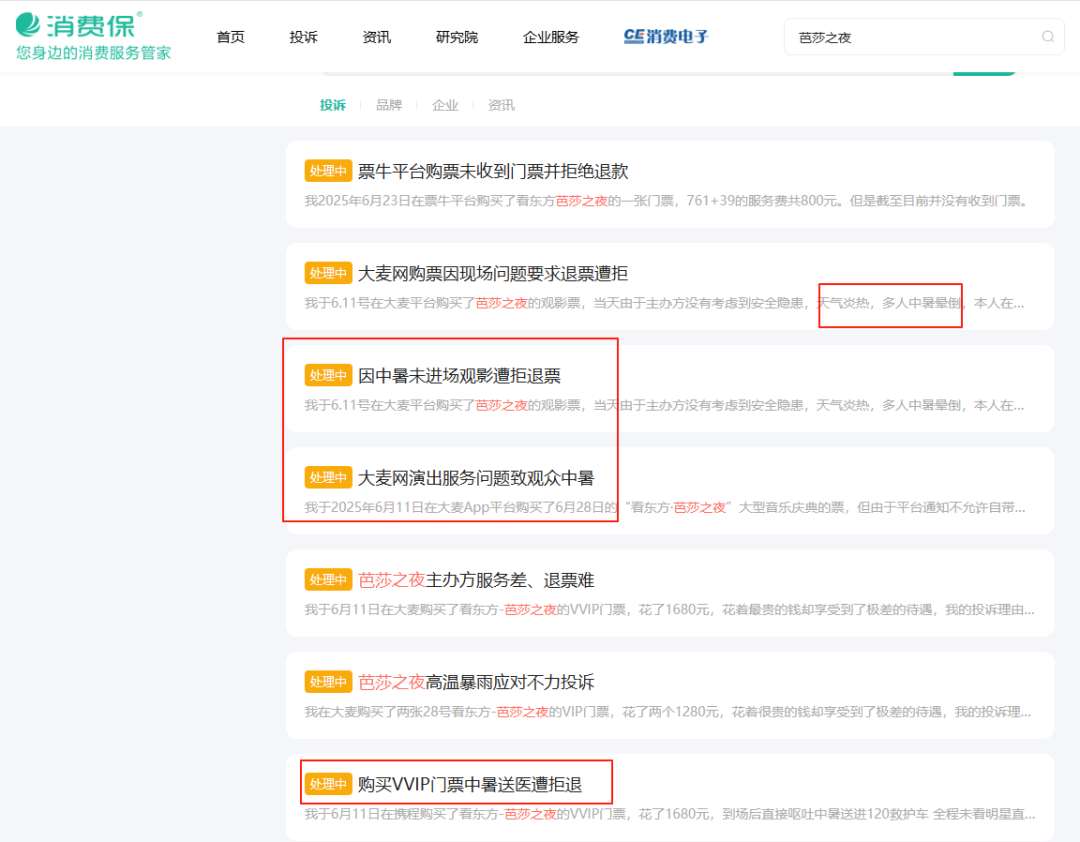
Task: Click the slogan 您身边的消费服务管家
Action: pyautogui.click(x=94, y=53)
